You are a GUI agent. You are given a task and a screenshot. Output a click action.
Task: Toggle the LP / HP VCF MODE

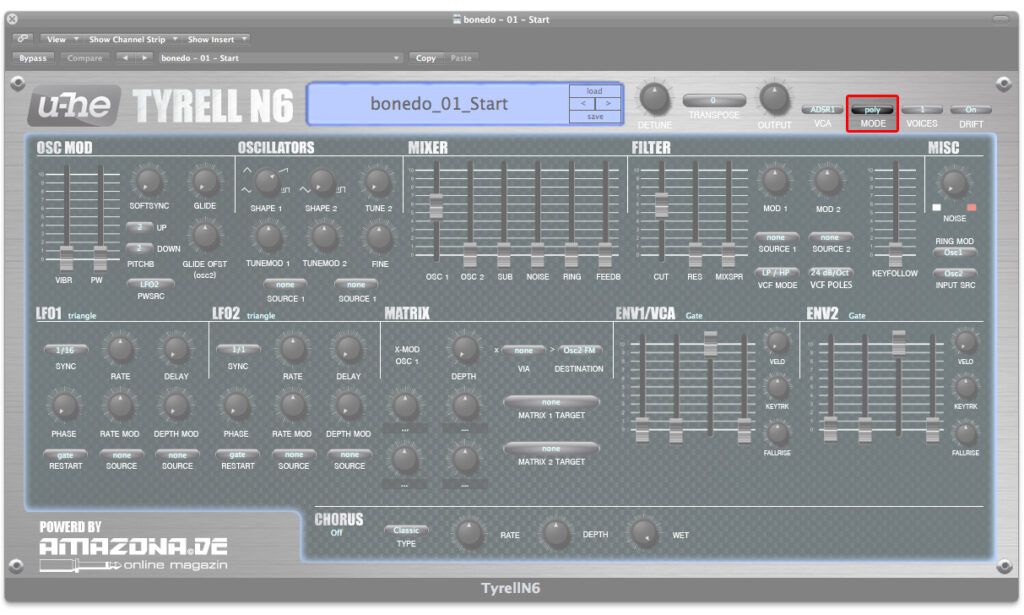click(776, 273)
